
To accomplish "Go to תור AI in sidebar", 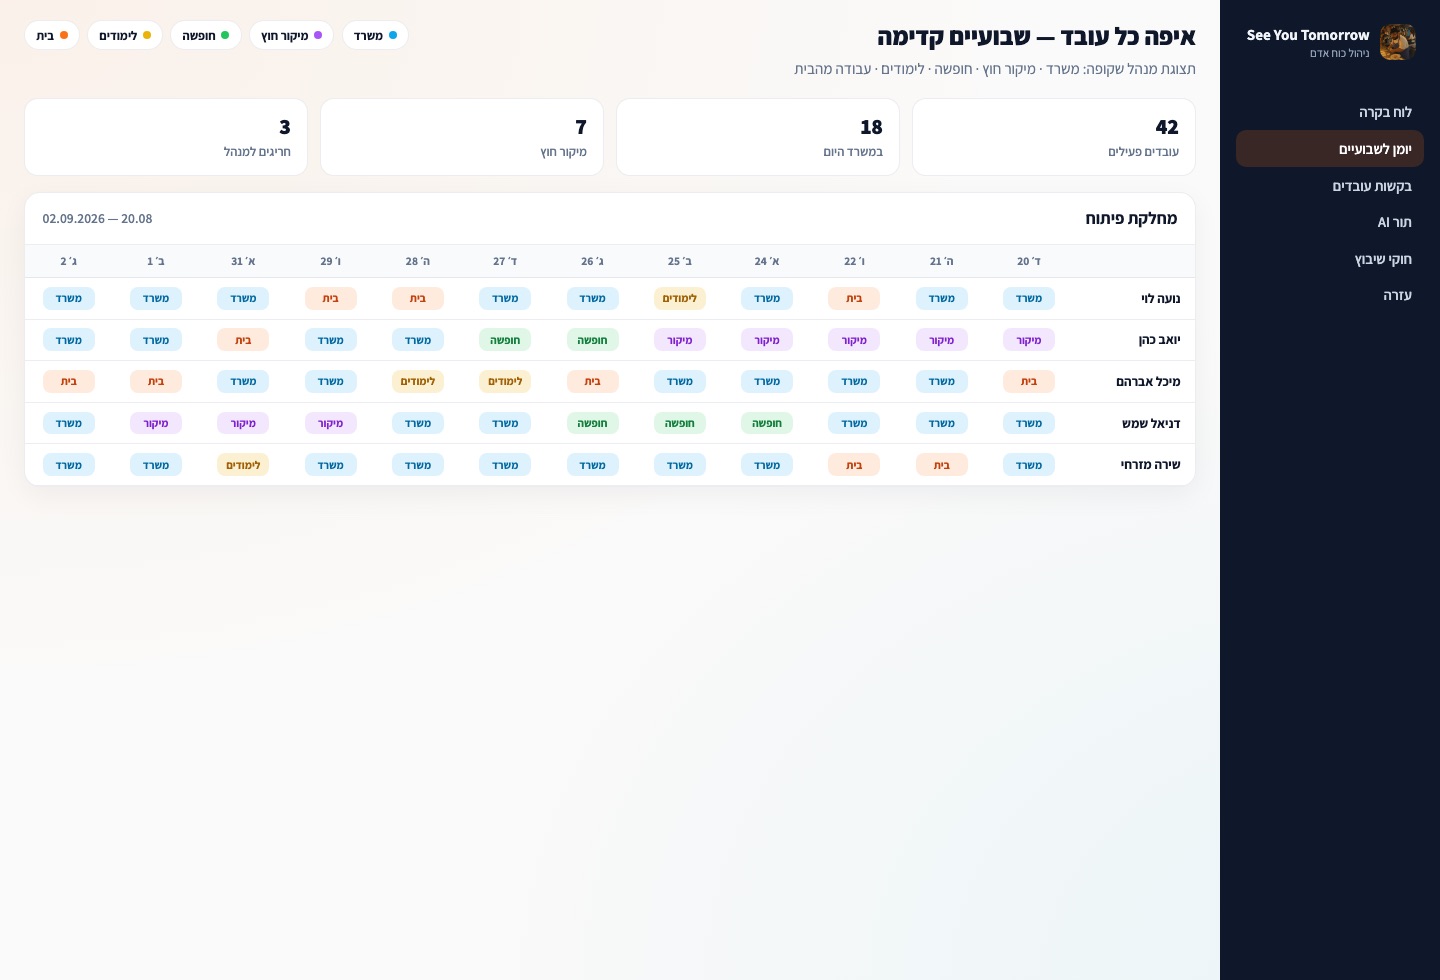I will [x=1330, y=222].
